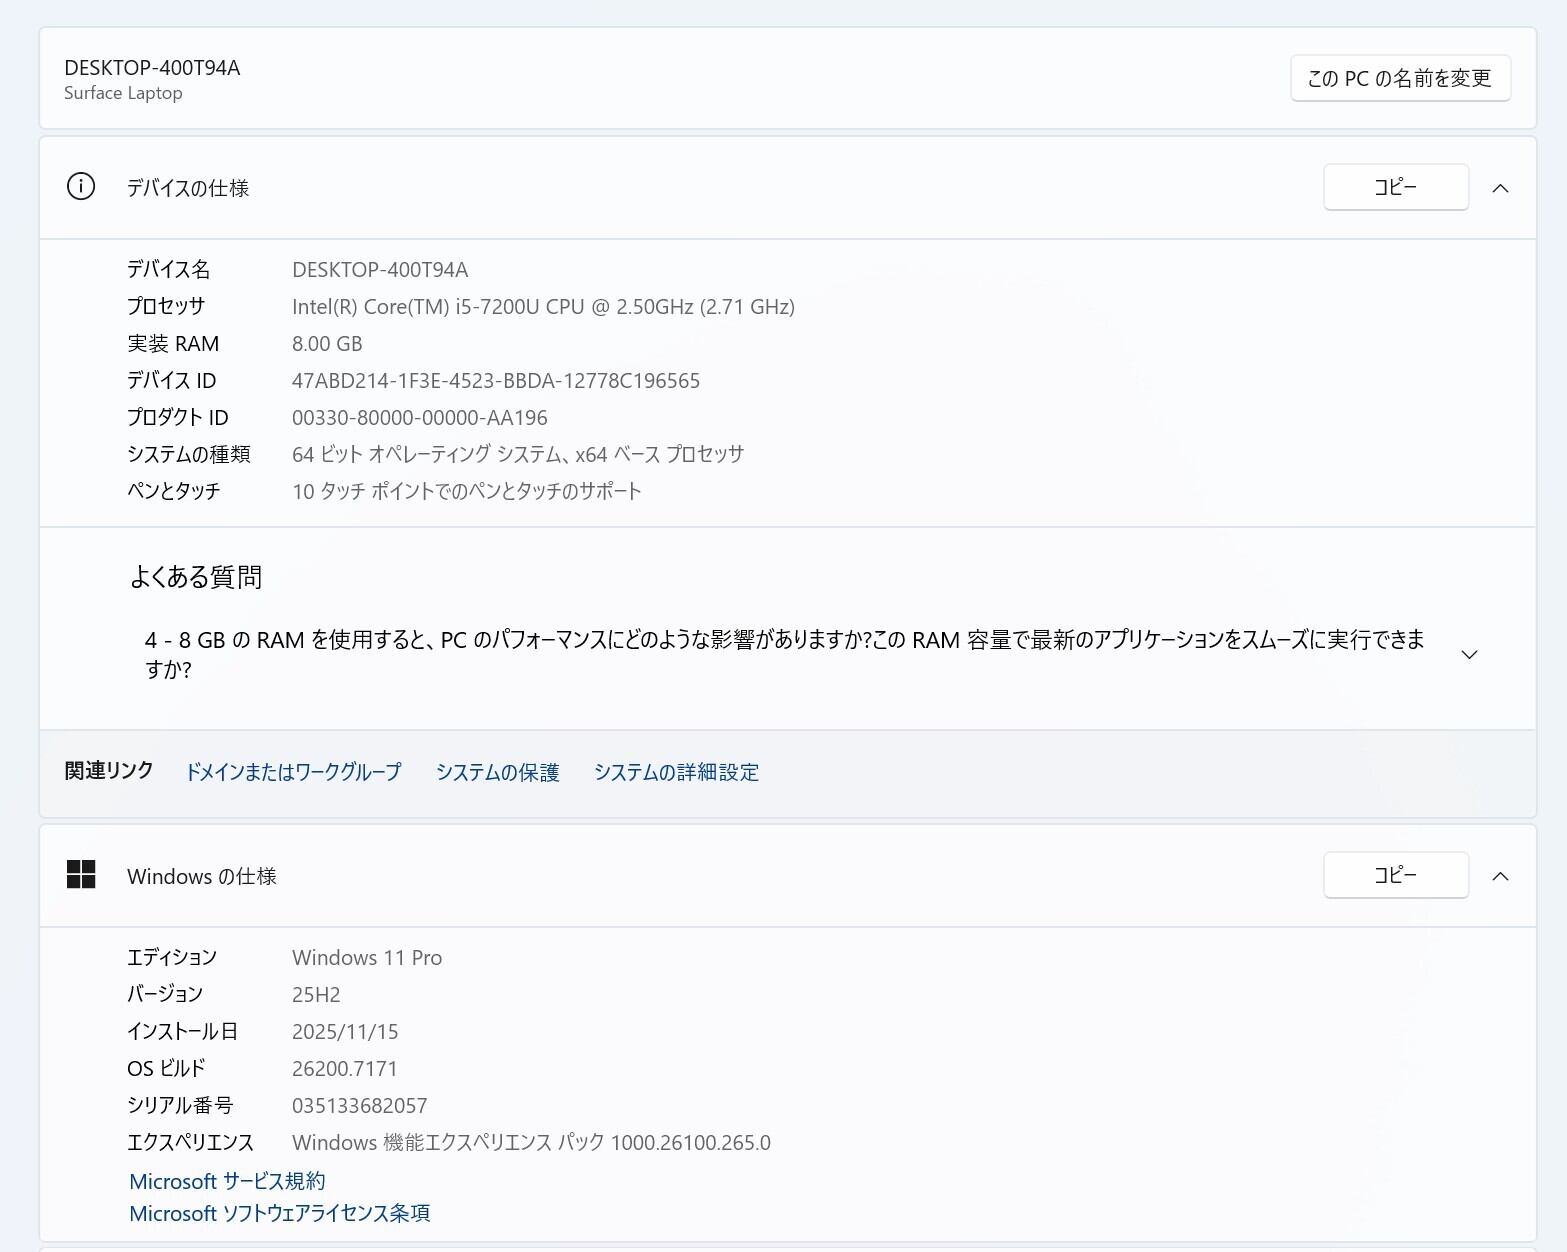Open Microsoft ソフトウェアライセンス条項 link

pos(279,1213)
